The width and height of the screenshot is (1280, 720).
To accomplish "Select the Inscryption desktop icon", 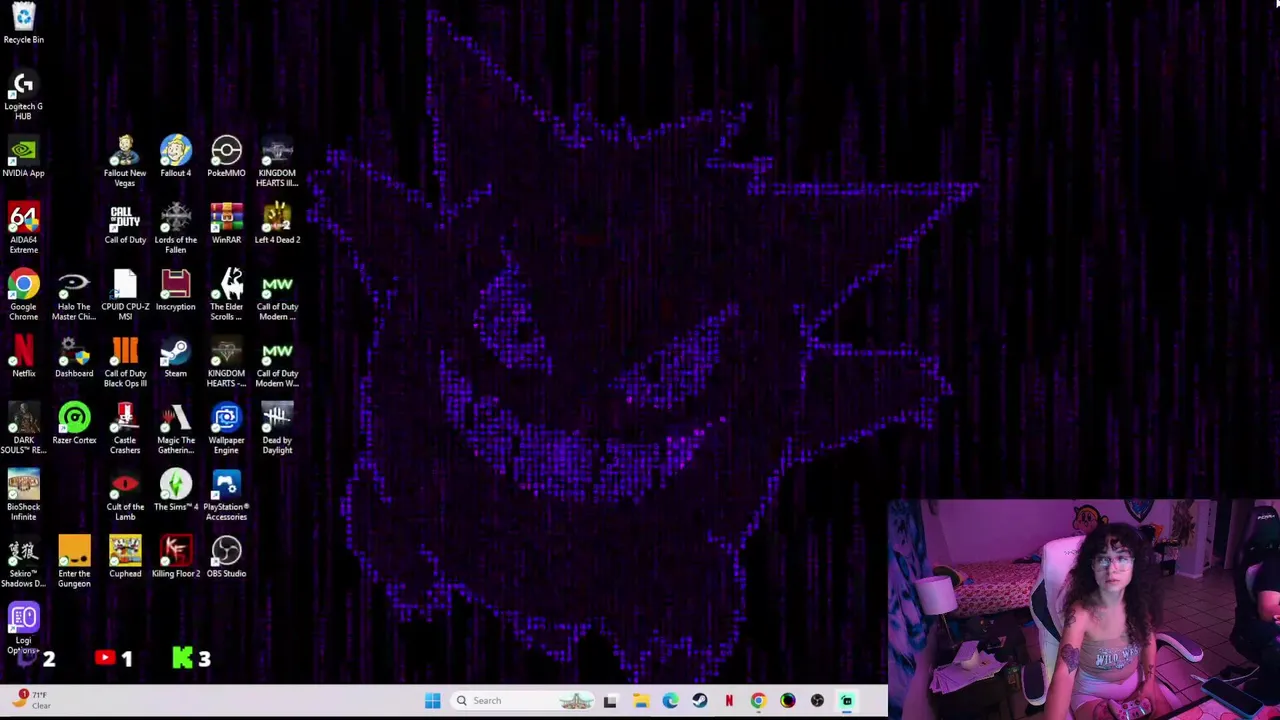I will (175, 292).
